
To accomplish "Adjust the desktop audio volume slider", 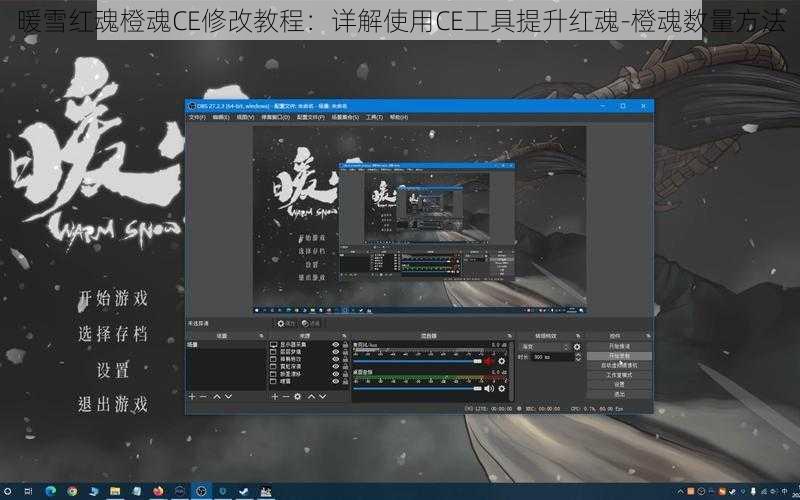I will tap(417, 388).
